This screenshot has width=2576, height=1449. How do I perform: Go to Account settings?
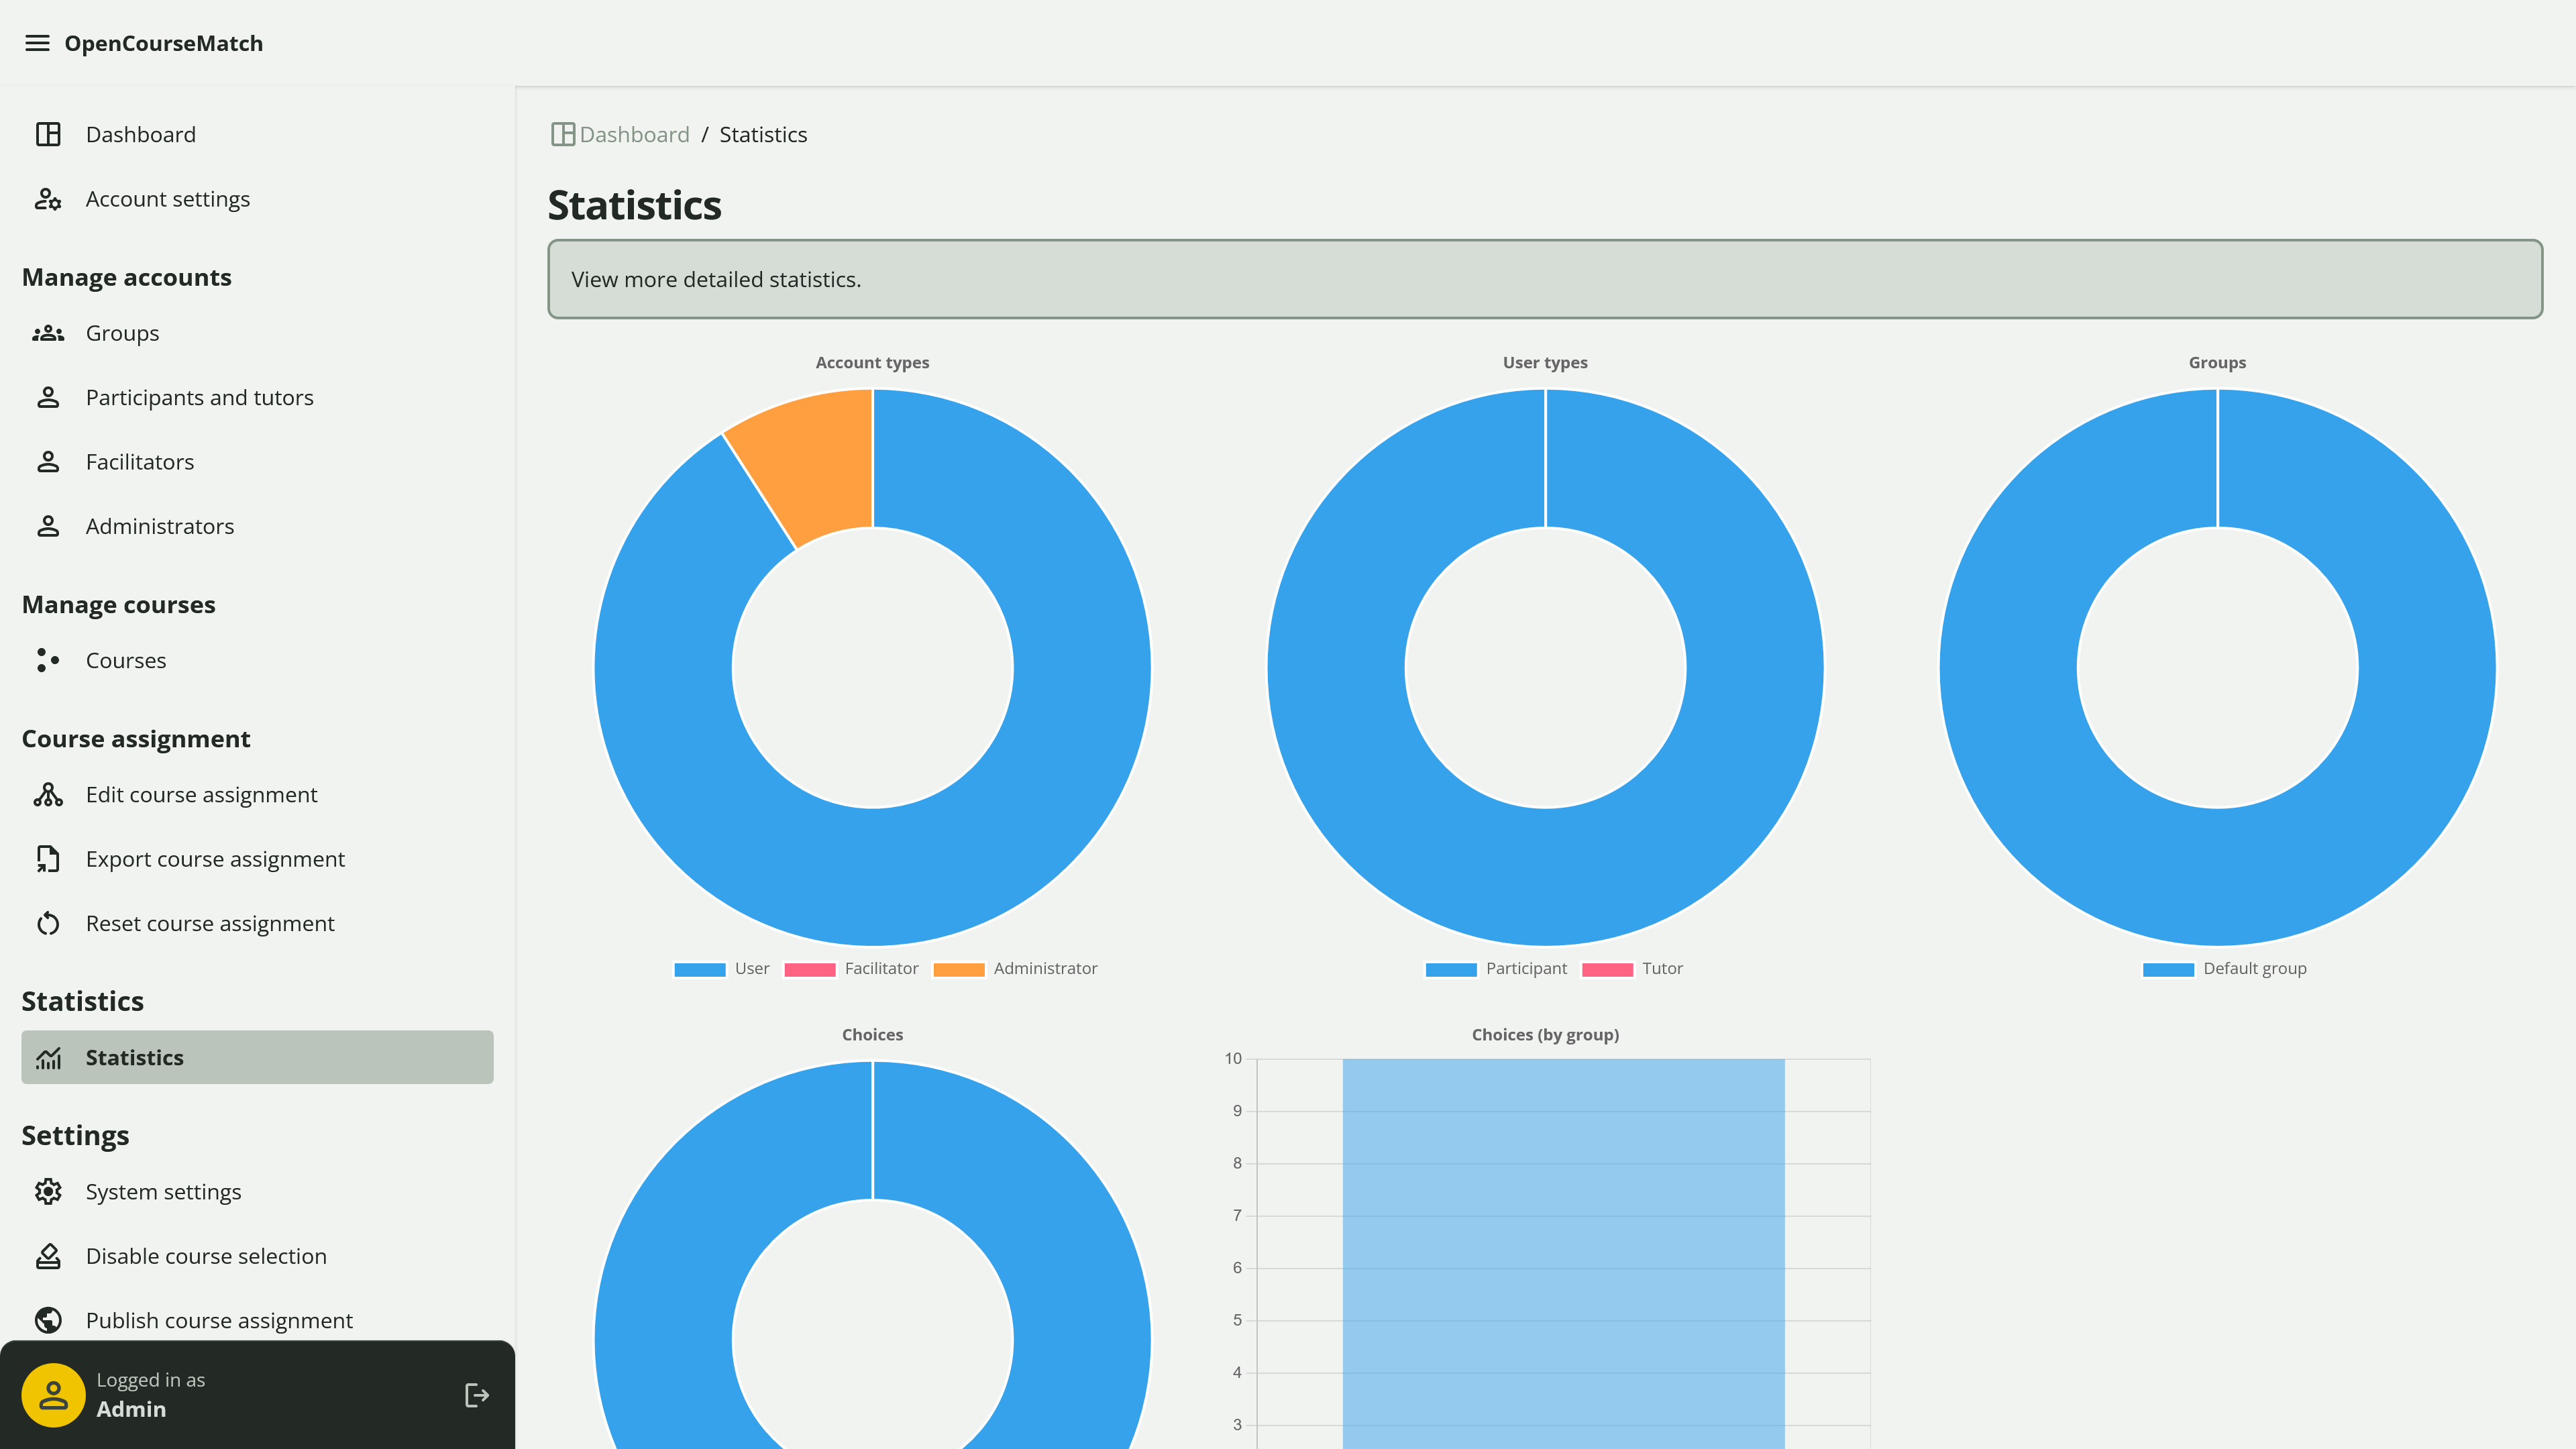(x=257, y=199)
